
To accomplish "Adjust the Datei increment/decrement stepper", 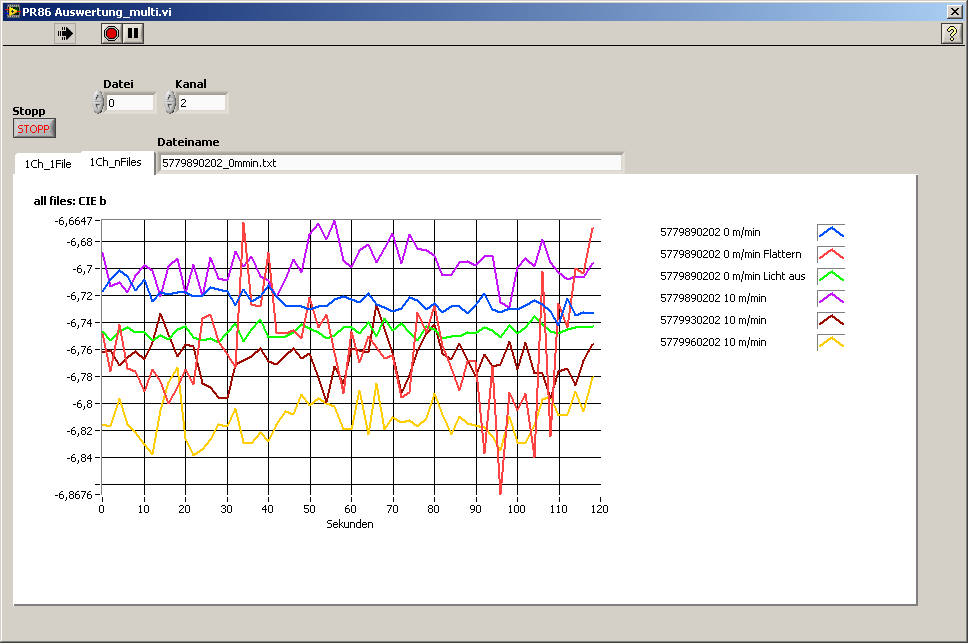I will point(98,102).
